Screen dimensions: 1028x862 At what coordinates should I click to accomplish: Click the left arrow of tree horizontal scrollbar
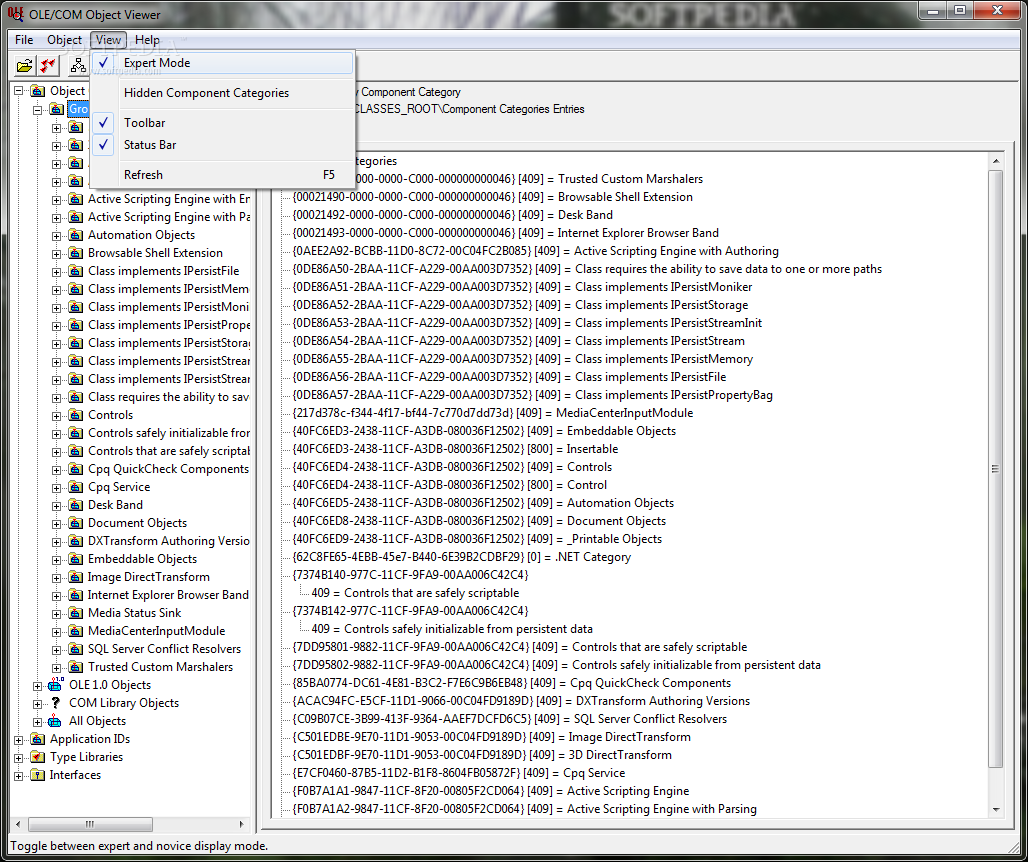18,824
